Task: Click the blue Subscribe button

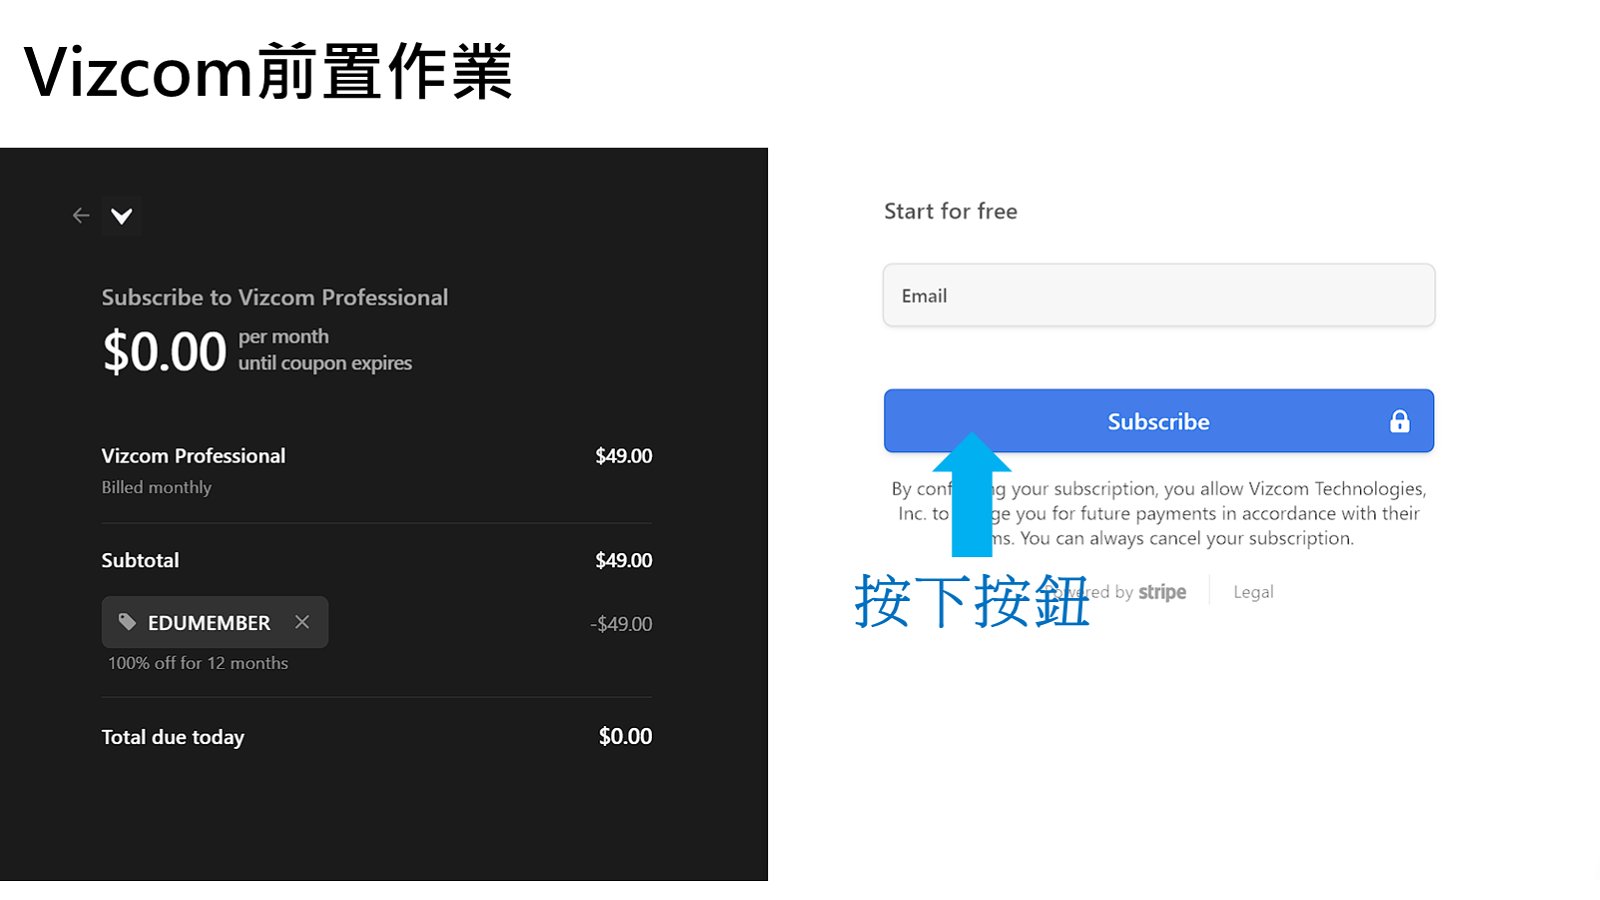Action: click(x=1159, y=421)
